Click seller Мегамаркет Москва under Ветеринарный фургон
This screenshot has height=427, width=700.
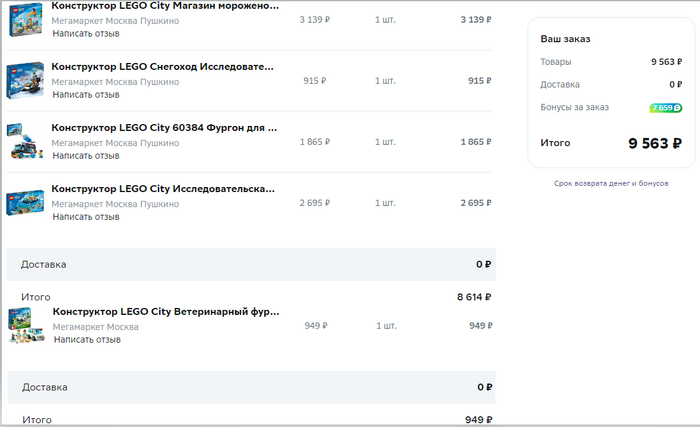tap(96, 327)
